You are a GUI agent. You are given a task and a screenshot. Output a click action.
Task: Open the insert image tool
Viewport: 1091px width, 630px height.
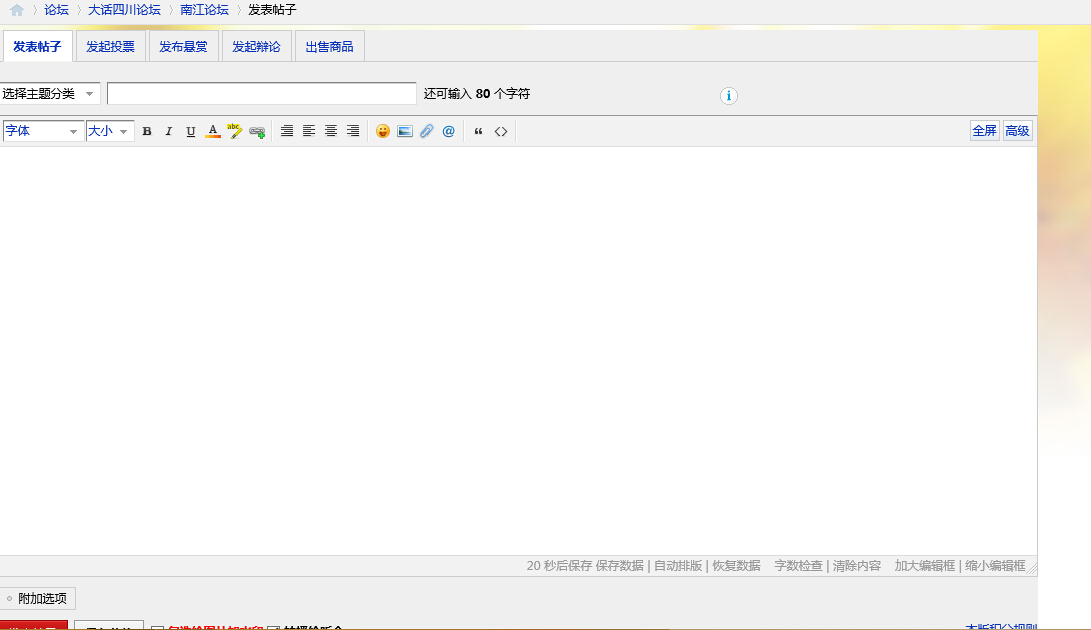pyautogui.click(x=405, y=131)
